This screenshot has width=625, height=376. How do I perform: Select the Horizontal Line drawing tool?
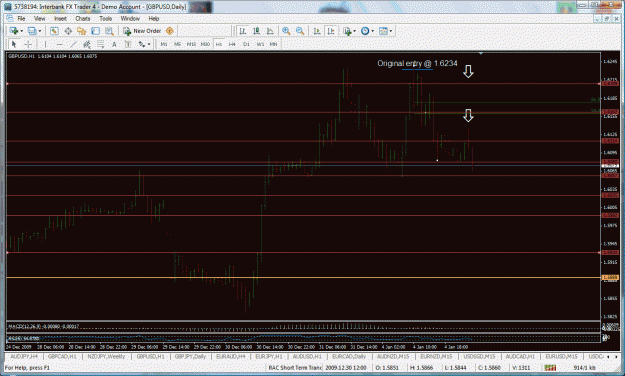click(59, 44)
